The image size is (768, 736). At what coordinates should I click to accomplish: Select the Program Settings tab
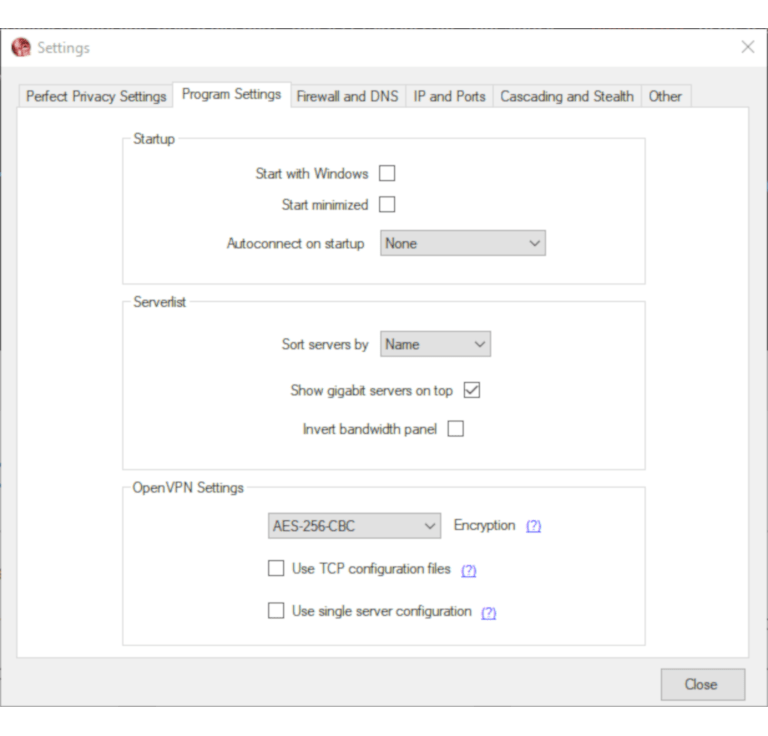(x=232, y=94)
